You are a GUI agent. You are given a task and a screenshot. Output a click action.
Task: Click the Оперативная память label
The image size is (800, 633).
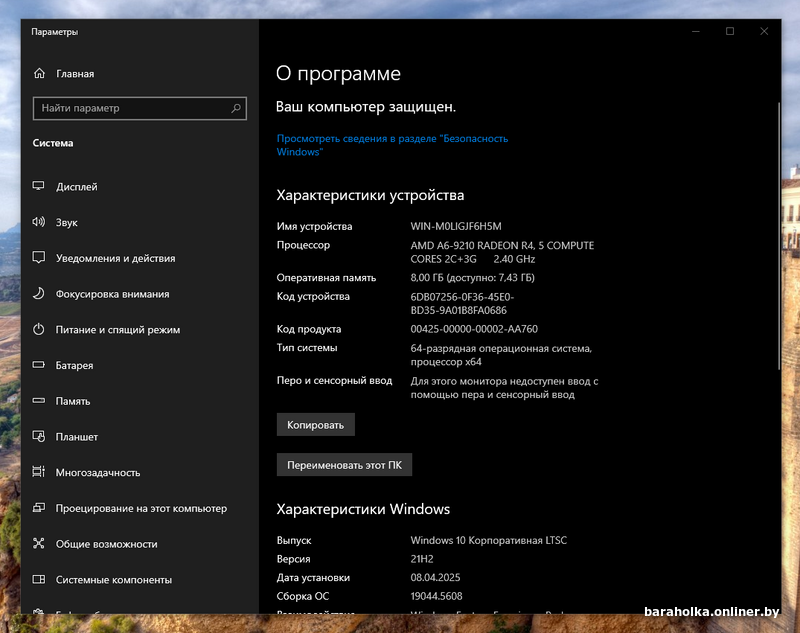(326, 277)
